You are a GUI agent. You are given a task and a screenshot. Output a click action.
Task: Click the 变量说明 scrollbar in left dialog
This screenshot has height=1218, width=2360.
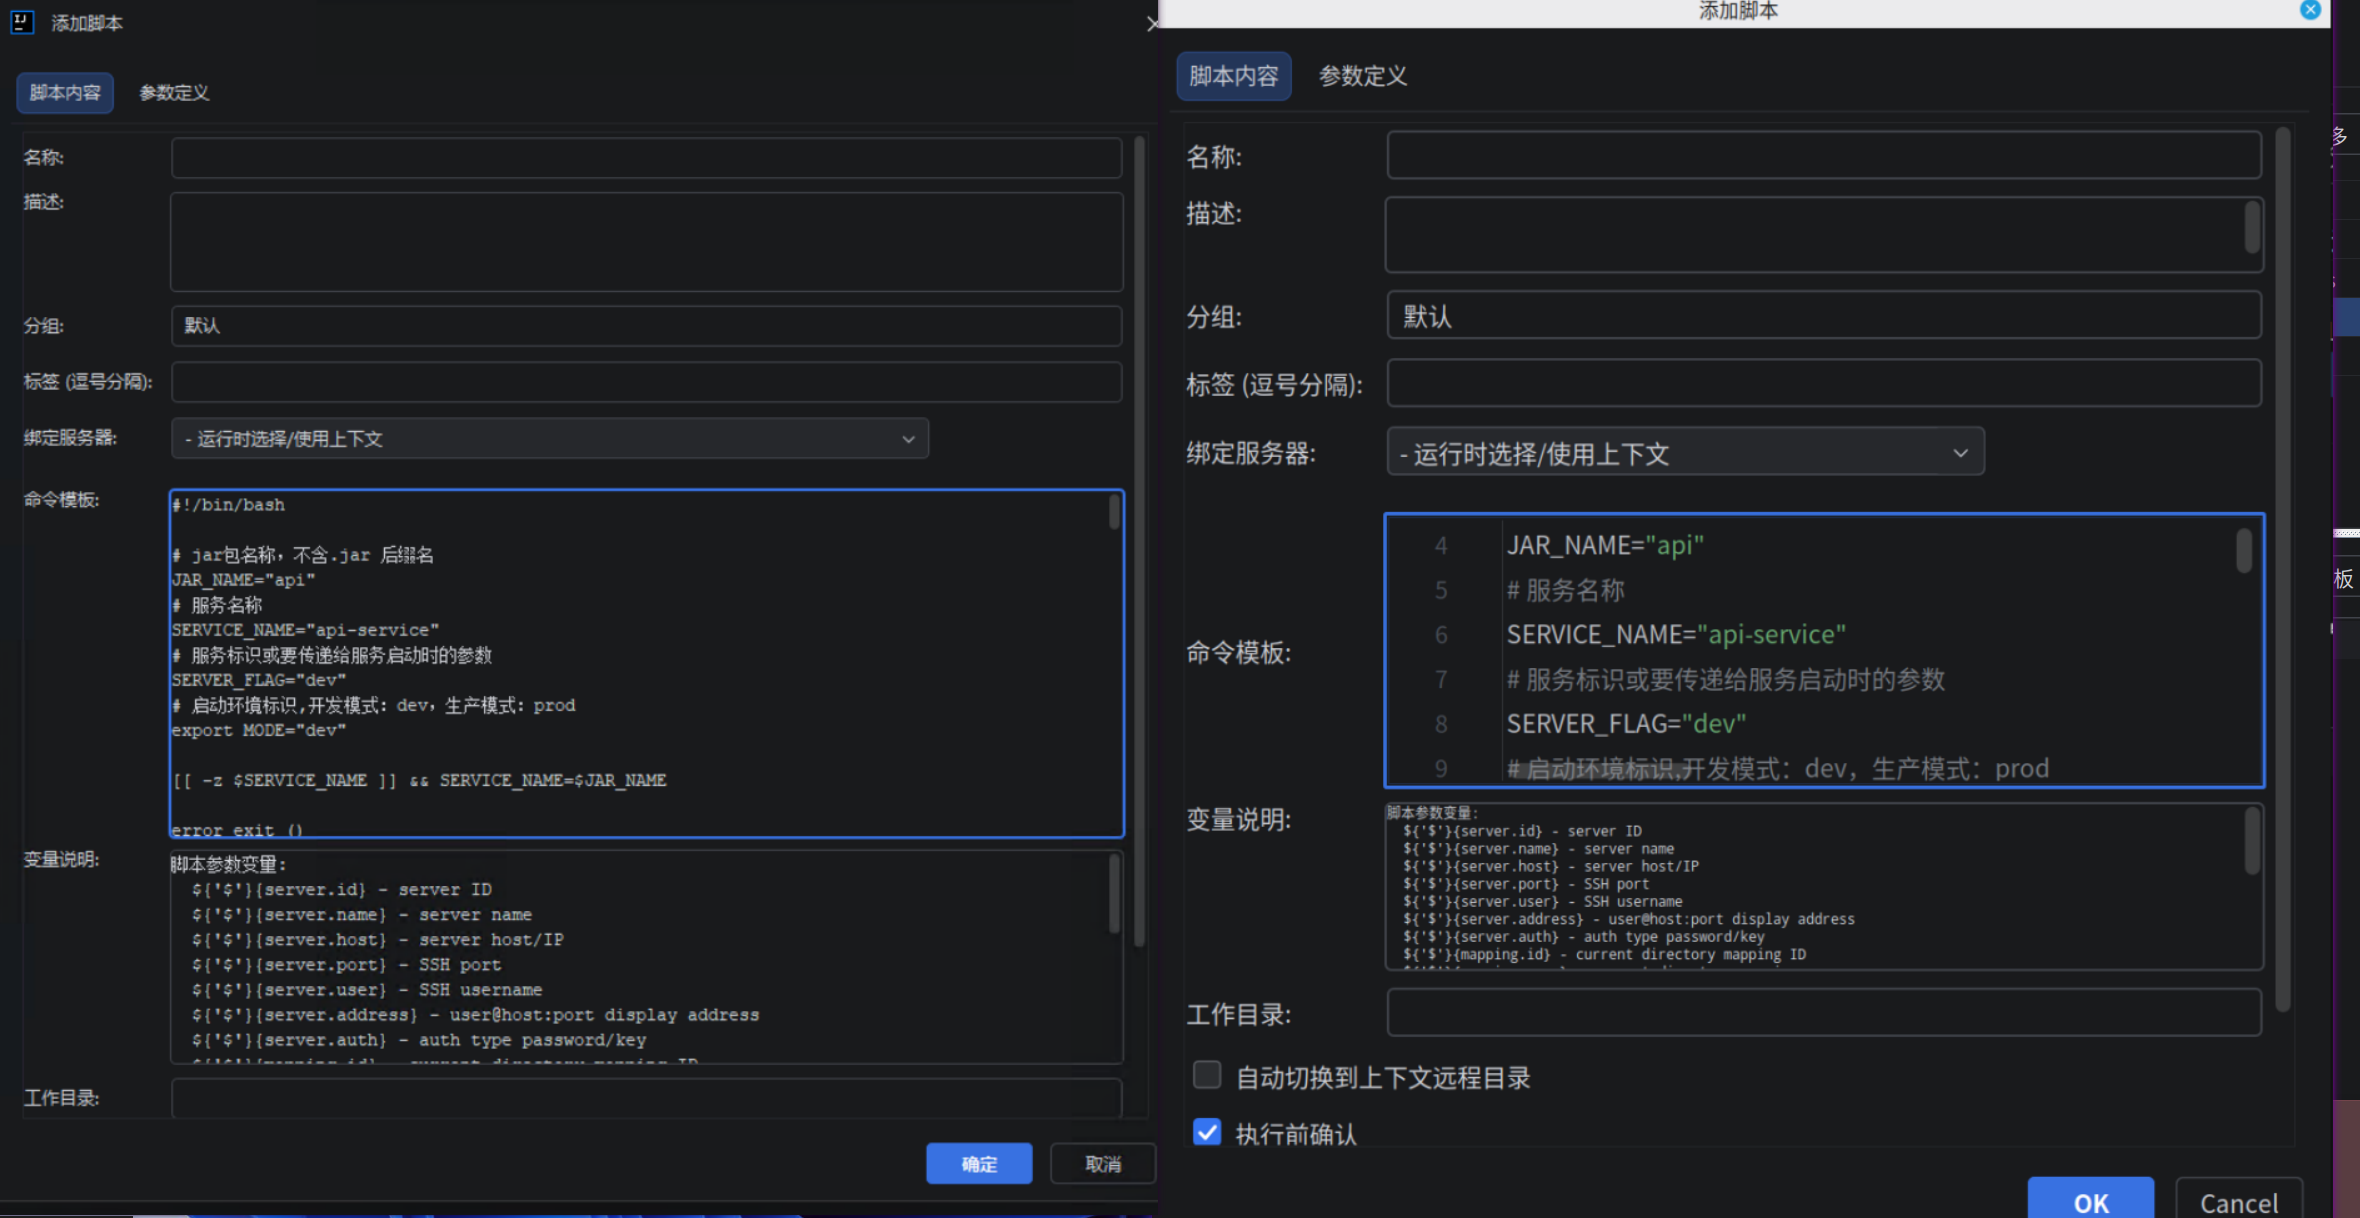(x=1114, y=895)
